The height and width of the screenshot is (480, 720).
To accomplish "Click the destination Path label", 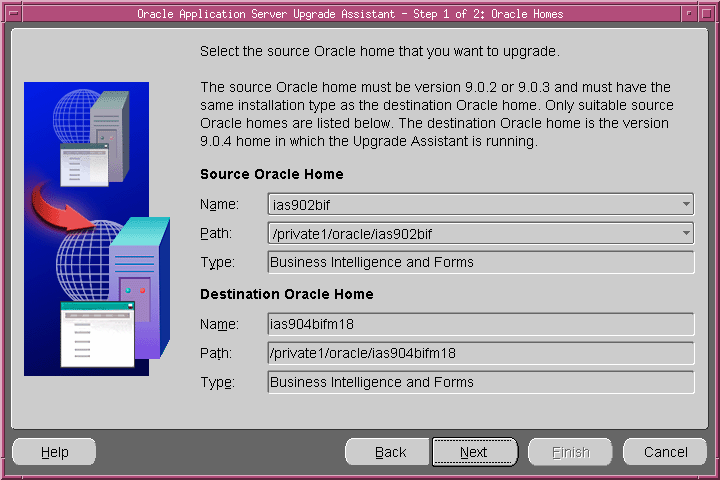I will (216, 353).
